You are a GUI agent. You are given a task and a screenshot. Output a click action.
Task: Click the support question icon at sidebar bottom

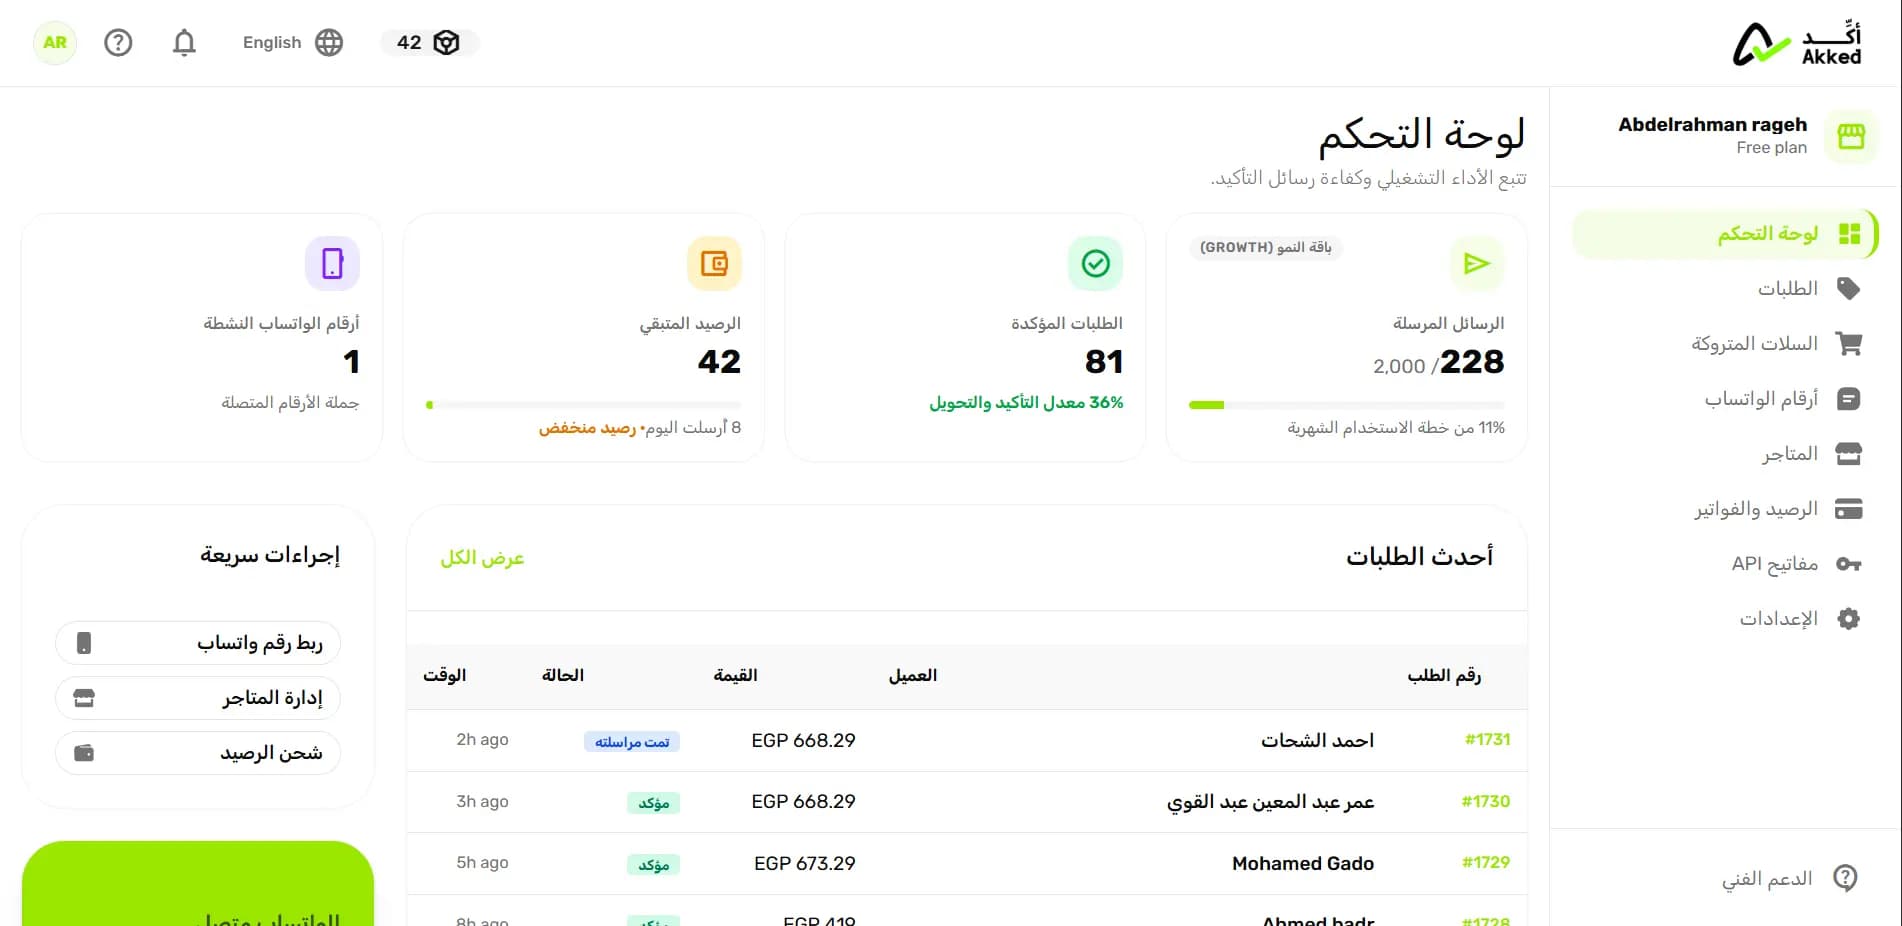(1845, 878)
